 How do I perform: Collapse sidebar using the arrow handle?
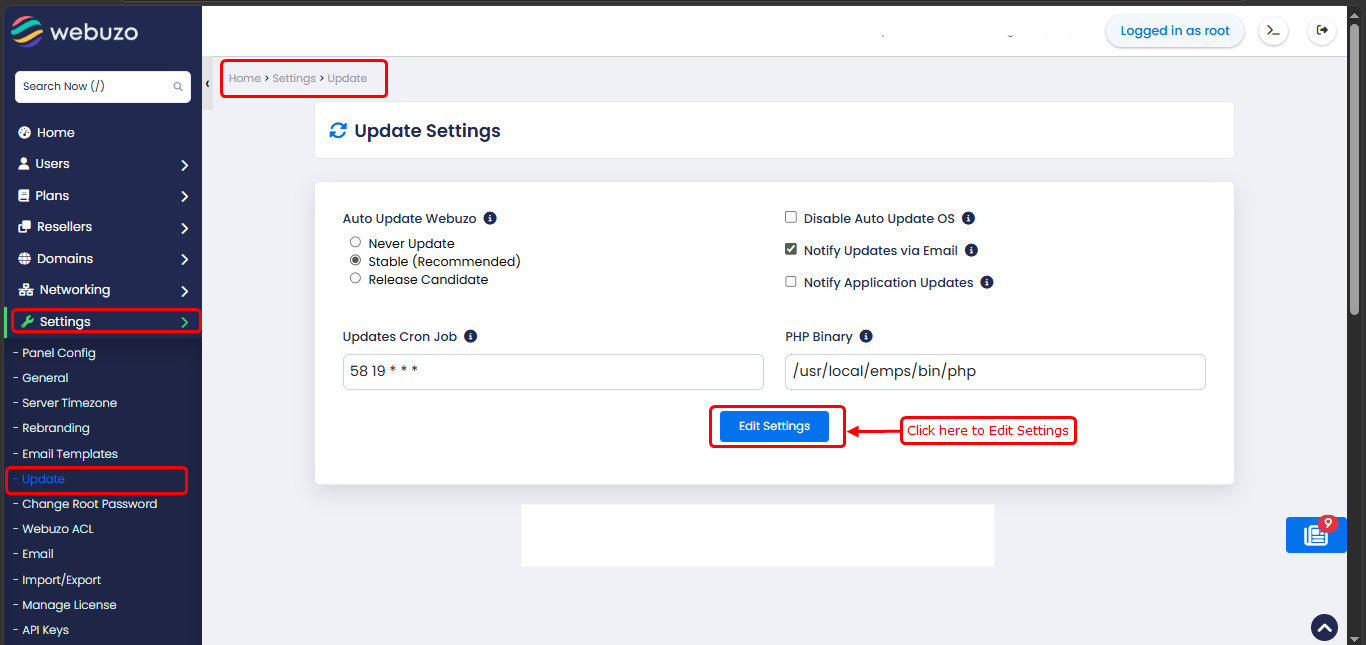pos(208,84)
